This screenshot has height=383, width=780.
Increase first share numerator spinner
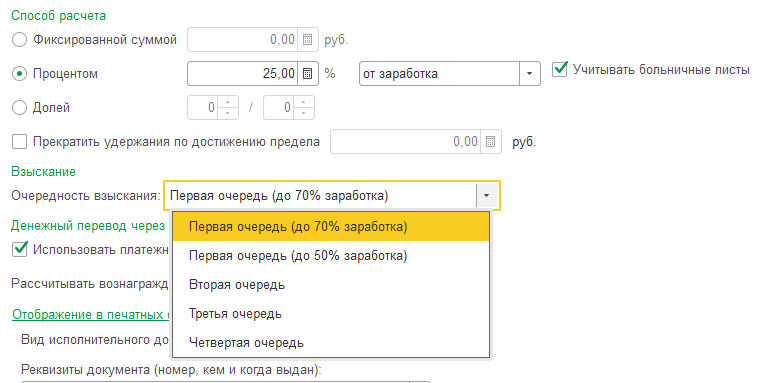coord(228,102)
